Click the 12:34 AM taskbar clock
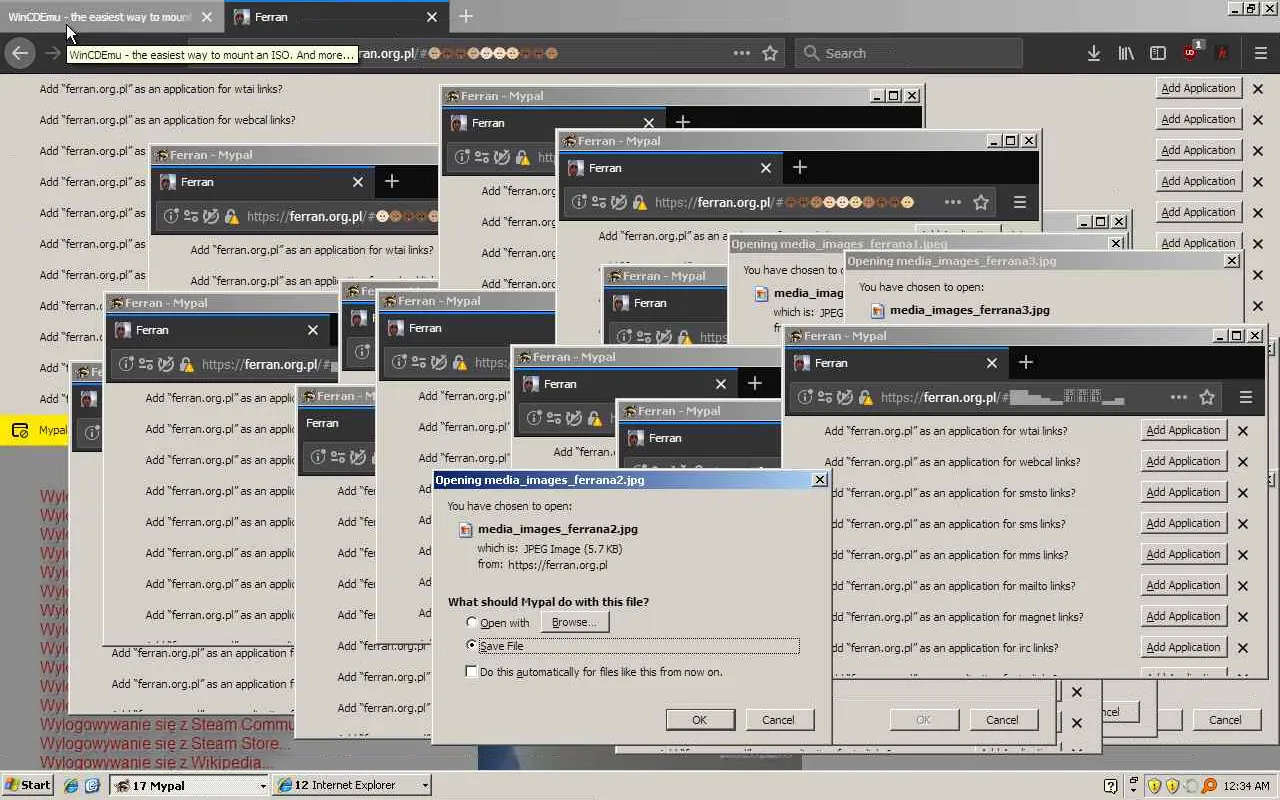This screenshot has height=800, width=1280. click(1247, 786)
